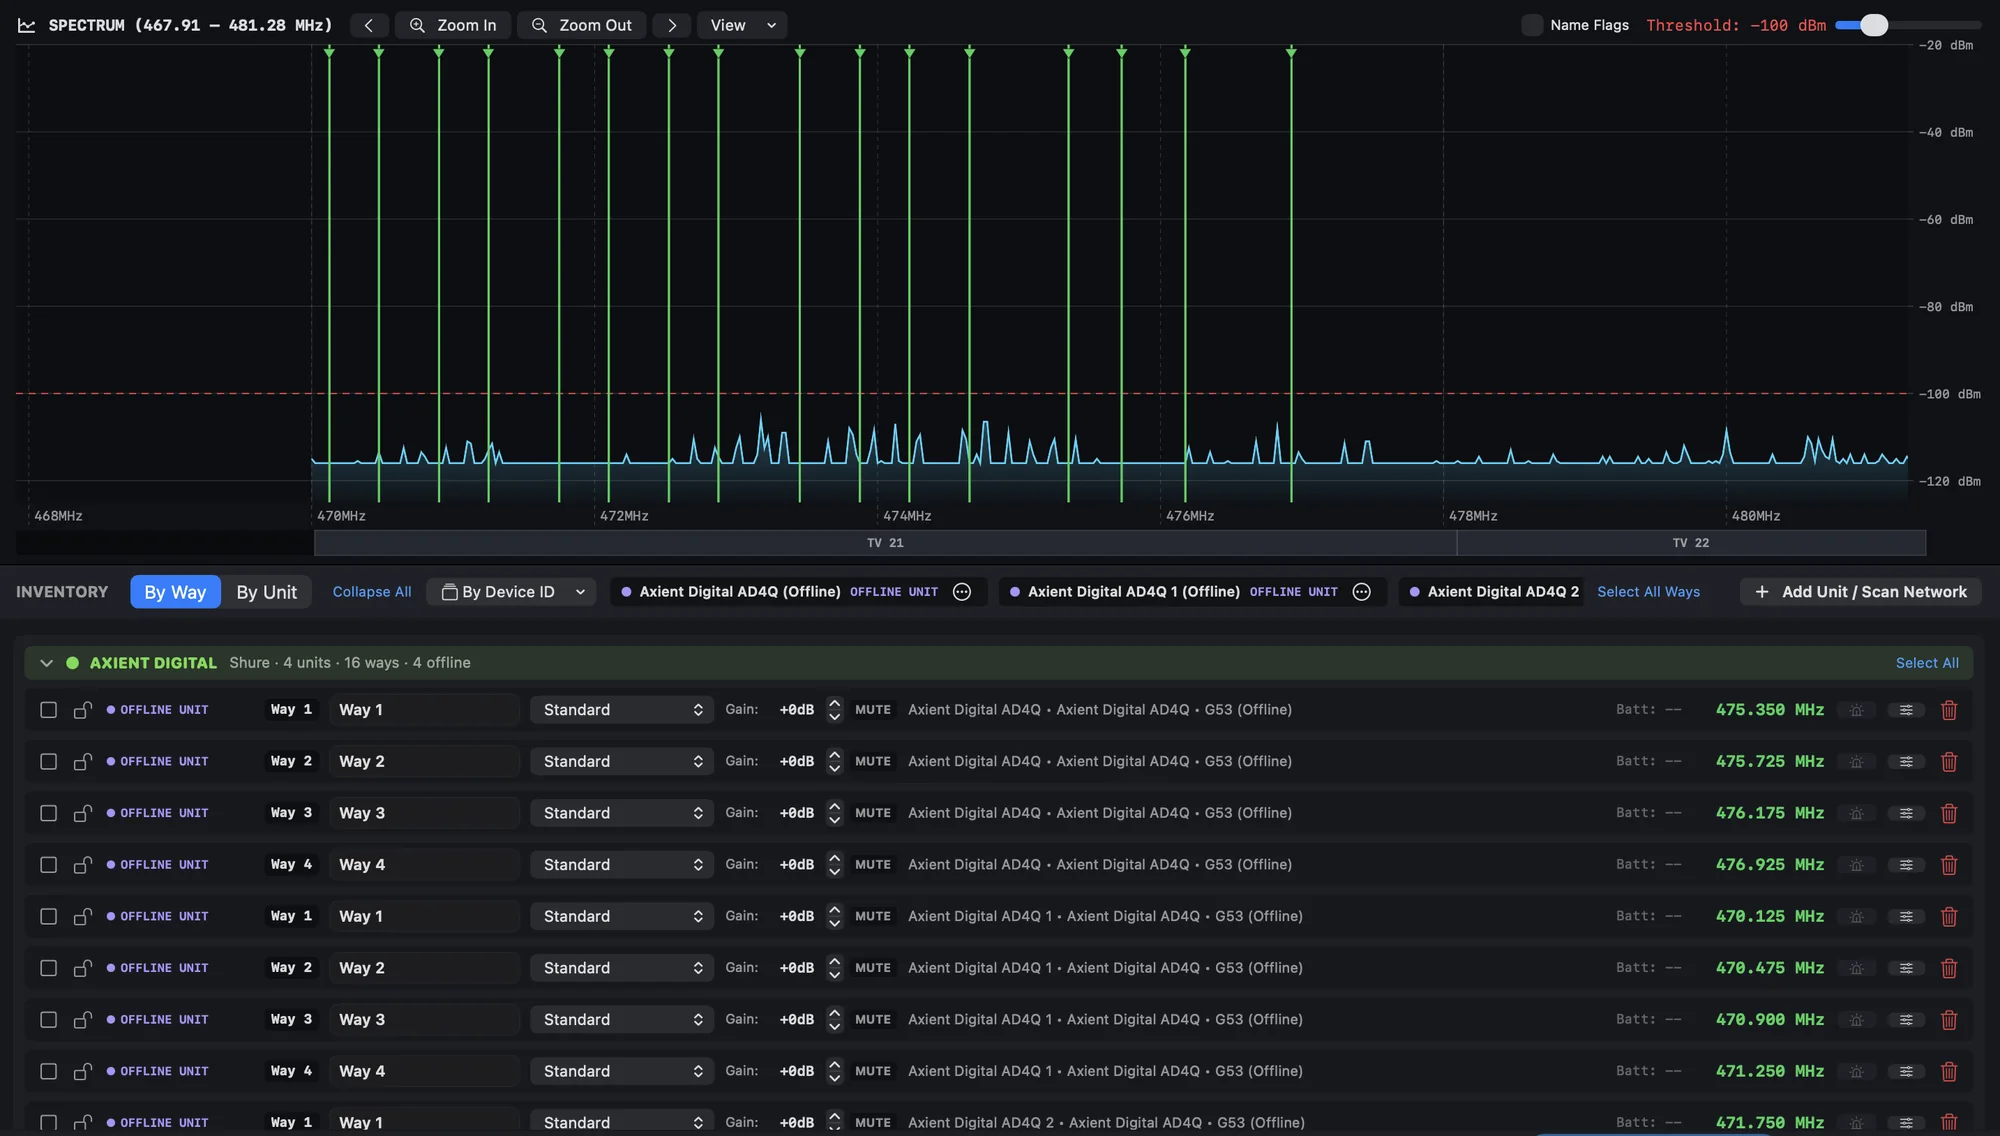Click the Zoom In button
The height and width of the screenshot is (1136, 2000).
click(453, 25)
